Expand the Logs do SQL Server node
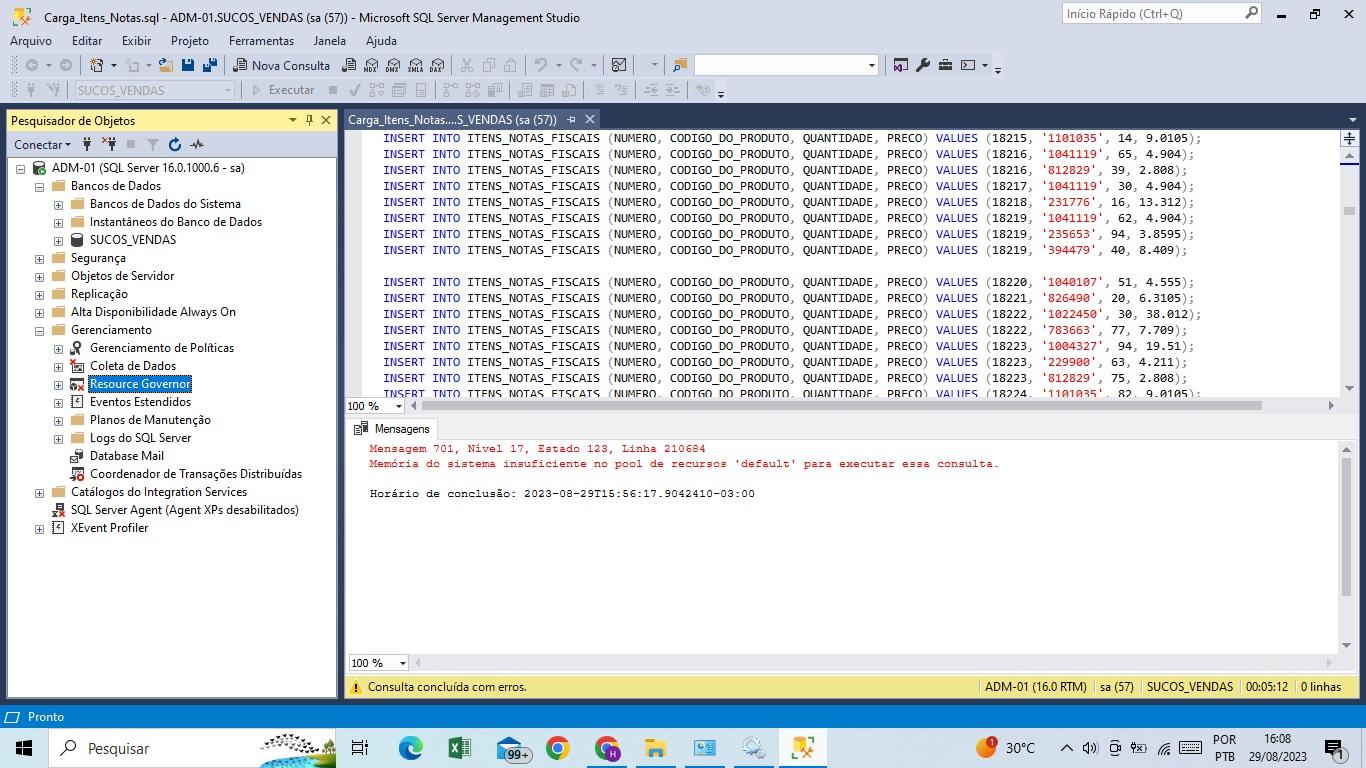The image size is (1366, 768). 59,438
